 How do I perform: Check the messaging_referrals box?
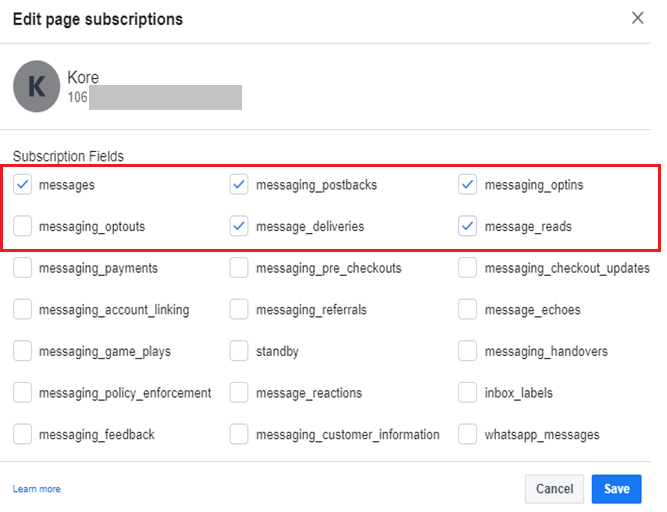pos(239,310)
